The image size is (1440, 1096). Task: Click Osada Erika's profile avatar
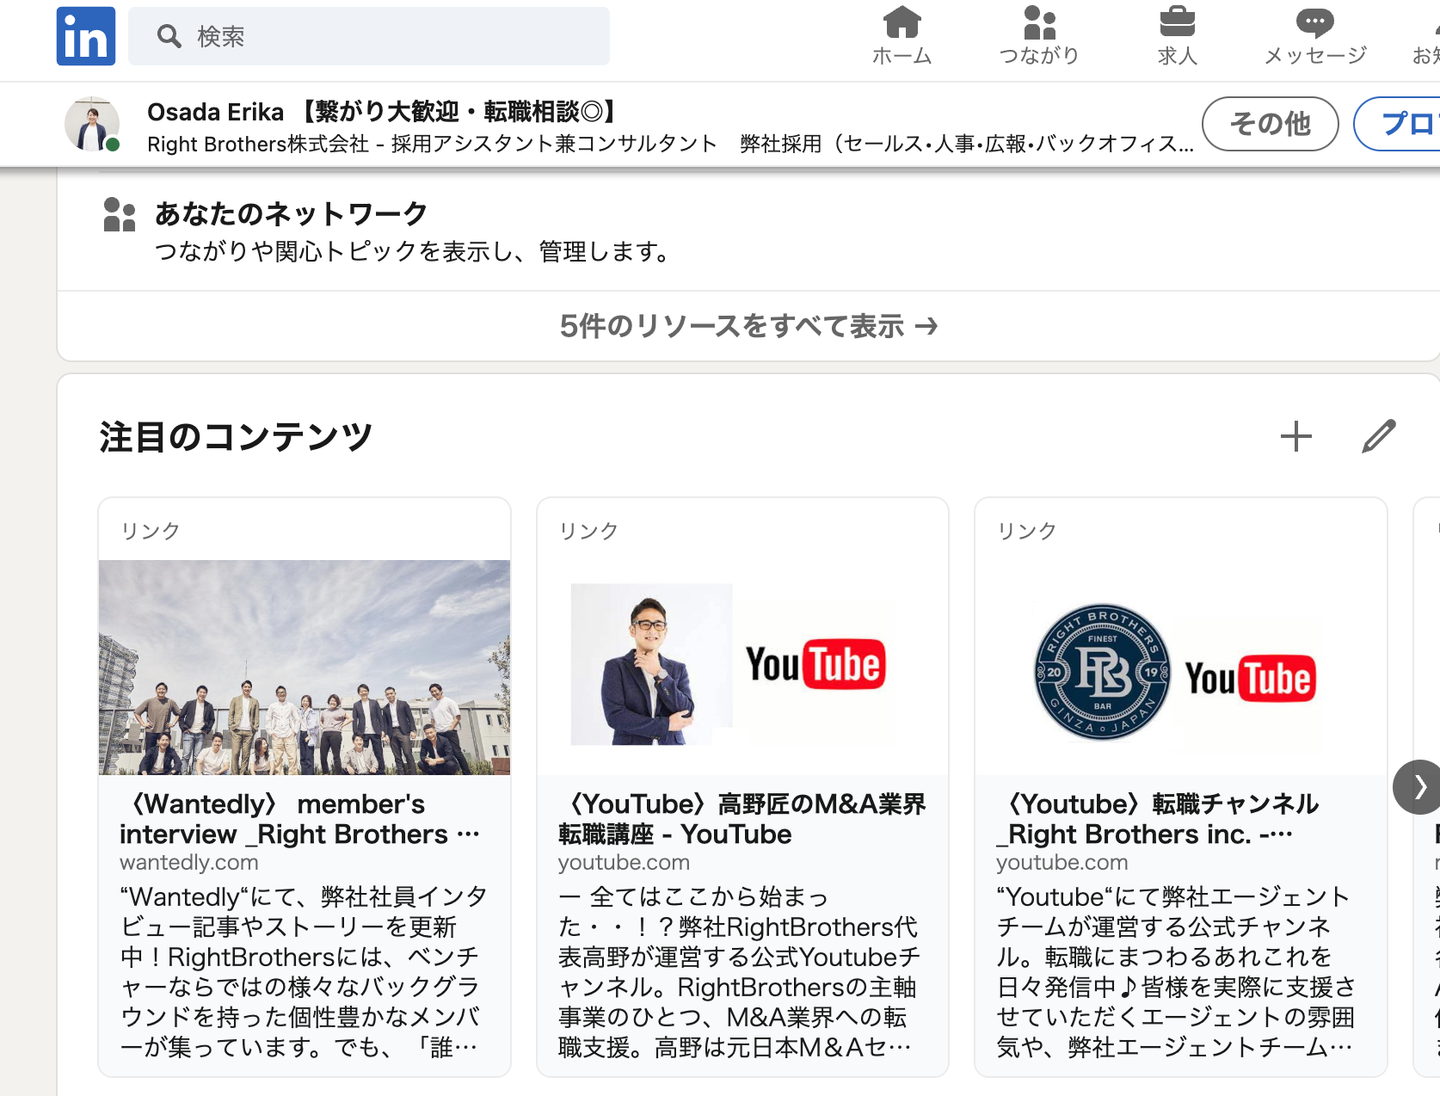(92, 124)
